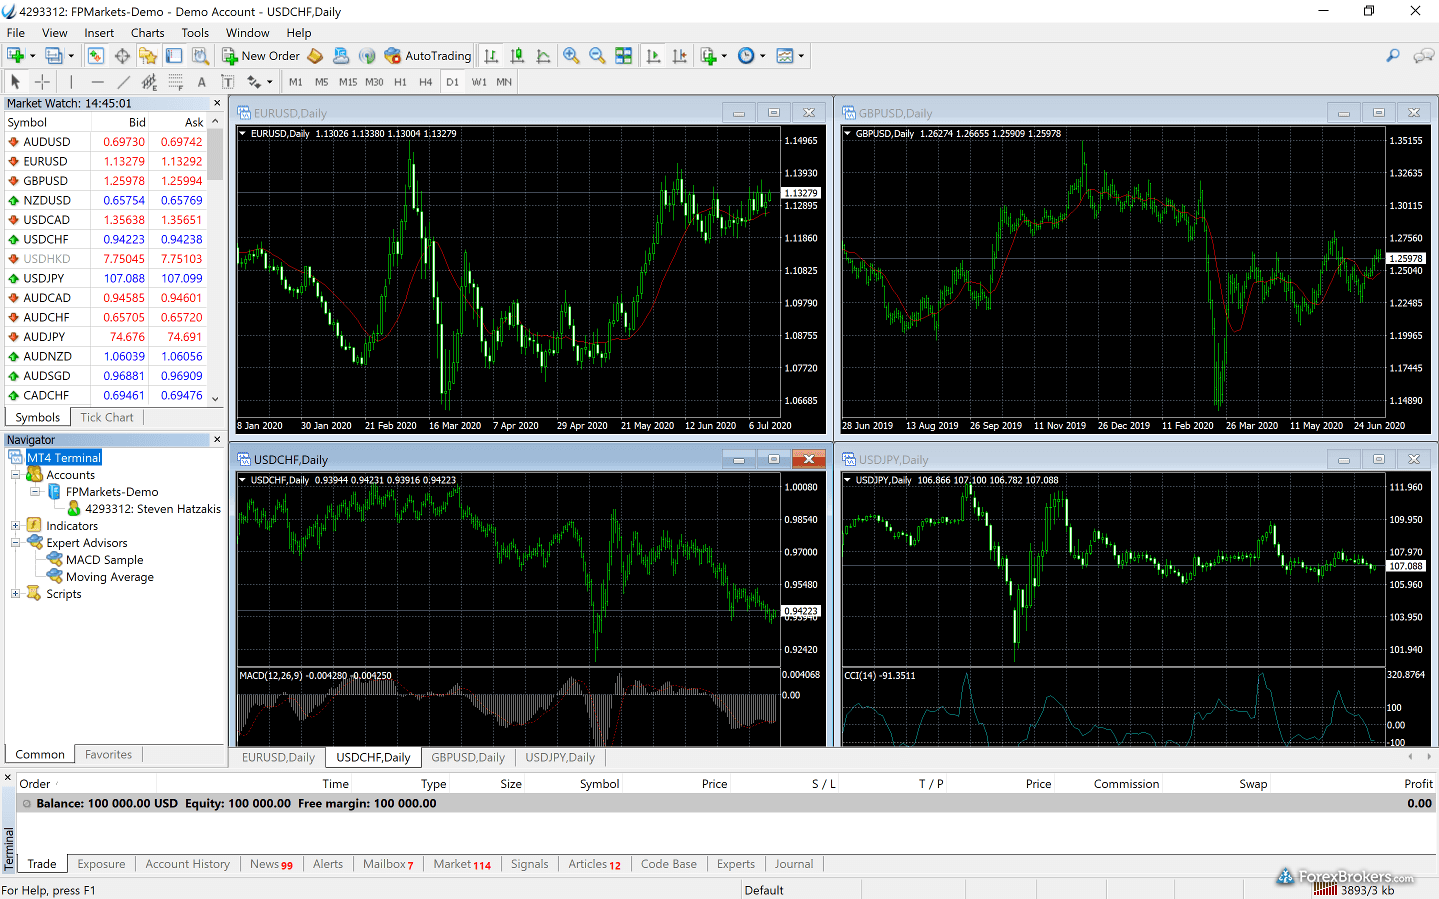Select the AUDNZD row in Market Watch
The image size is (1439, 899).
106,357
